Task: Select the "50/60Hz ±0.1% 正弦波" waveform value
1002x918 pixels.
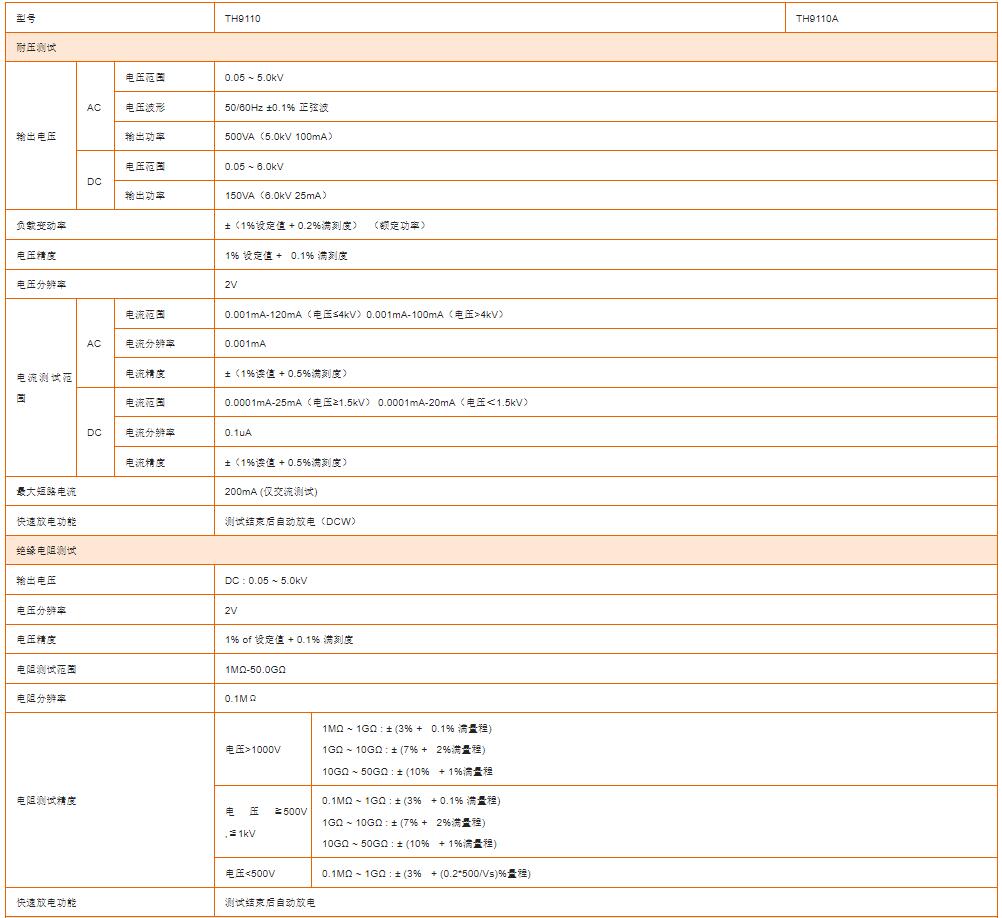Action: pyautogui.click(x=276, y=107)
